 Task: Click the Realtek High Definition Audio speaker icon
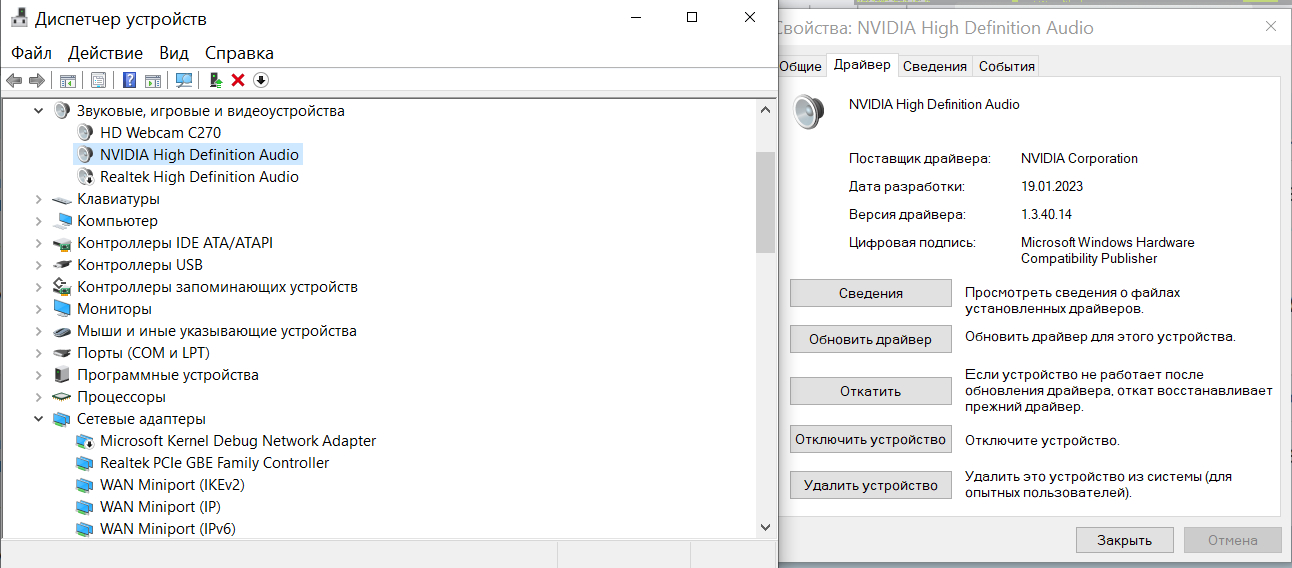pos(86,177)
